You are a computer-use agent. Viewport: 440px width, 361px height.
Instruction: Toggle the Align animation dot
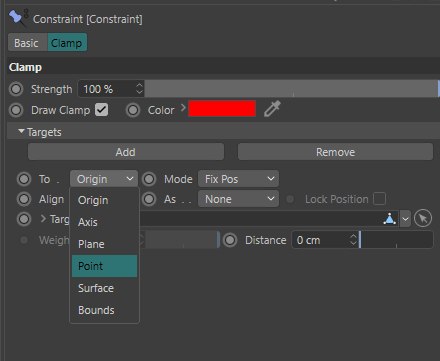24,199
